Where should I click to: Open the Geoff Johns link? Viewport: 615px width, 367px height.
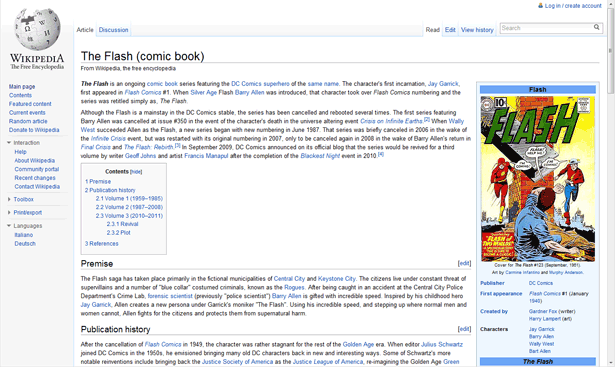pos(140,156)
